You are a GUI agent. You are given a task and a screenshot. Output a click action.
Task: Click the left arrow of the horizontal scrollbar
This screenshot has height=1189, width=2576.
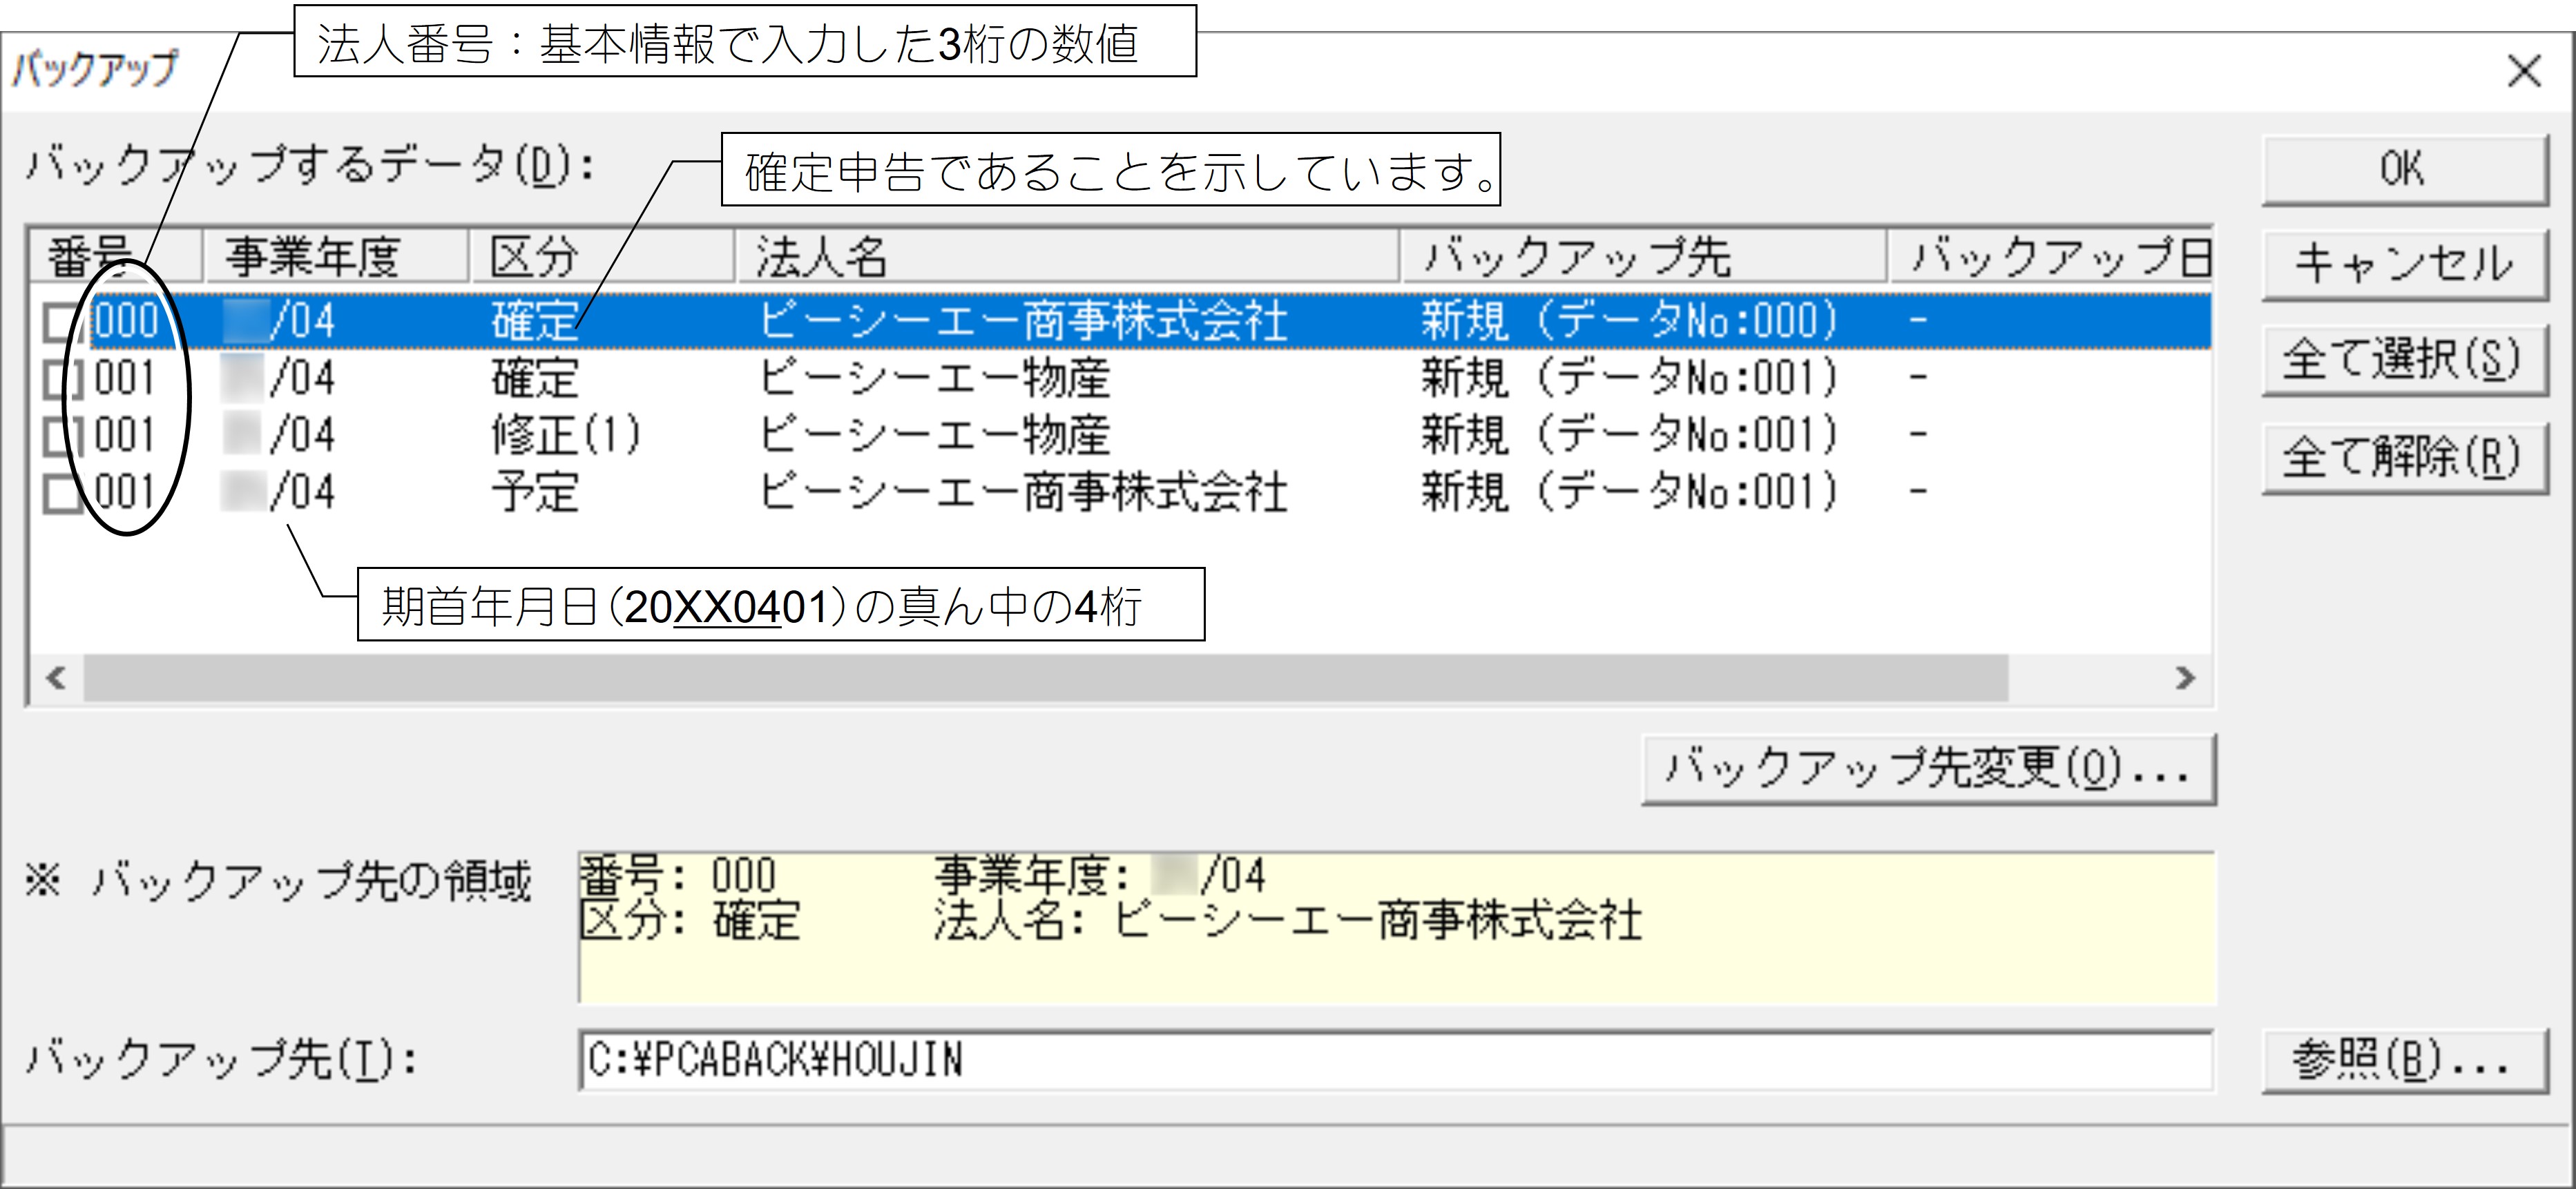pyautogui.click(x=56, y=678)
